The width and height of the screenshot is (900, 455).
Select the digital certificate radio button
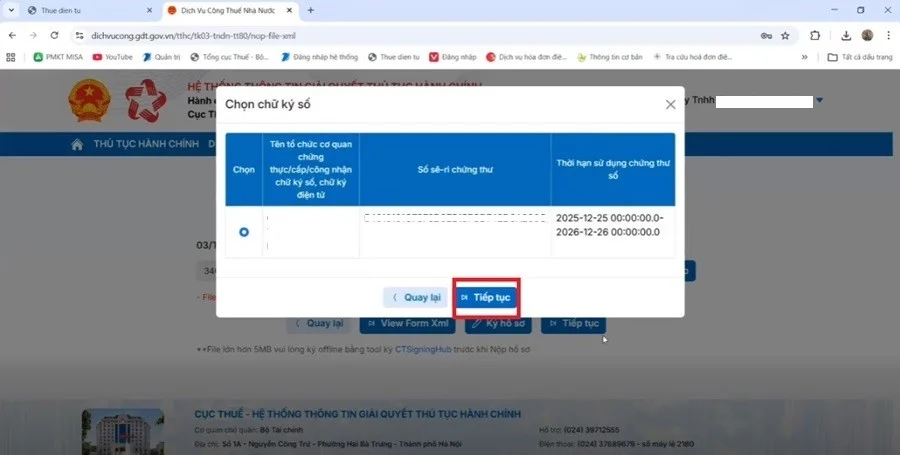coord(244,232)
